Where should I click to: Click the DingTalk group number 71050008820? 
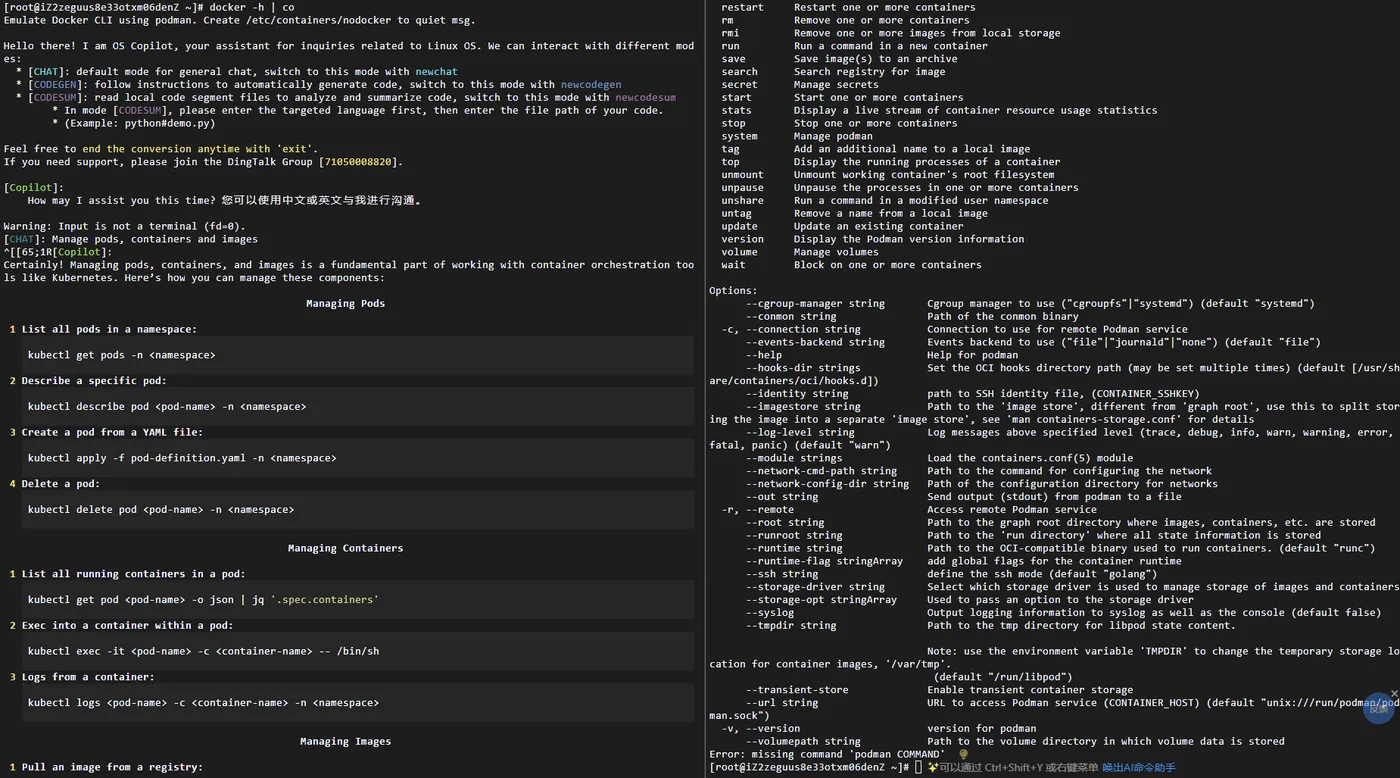(x=360, y=162)
